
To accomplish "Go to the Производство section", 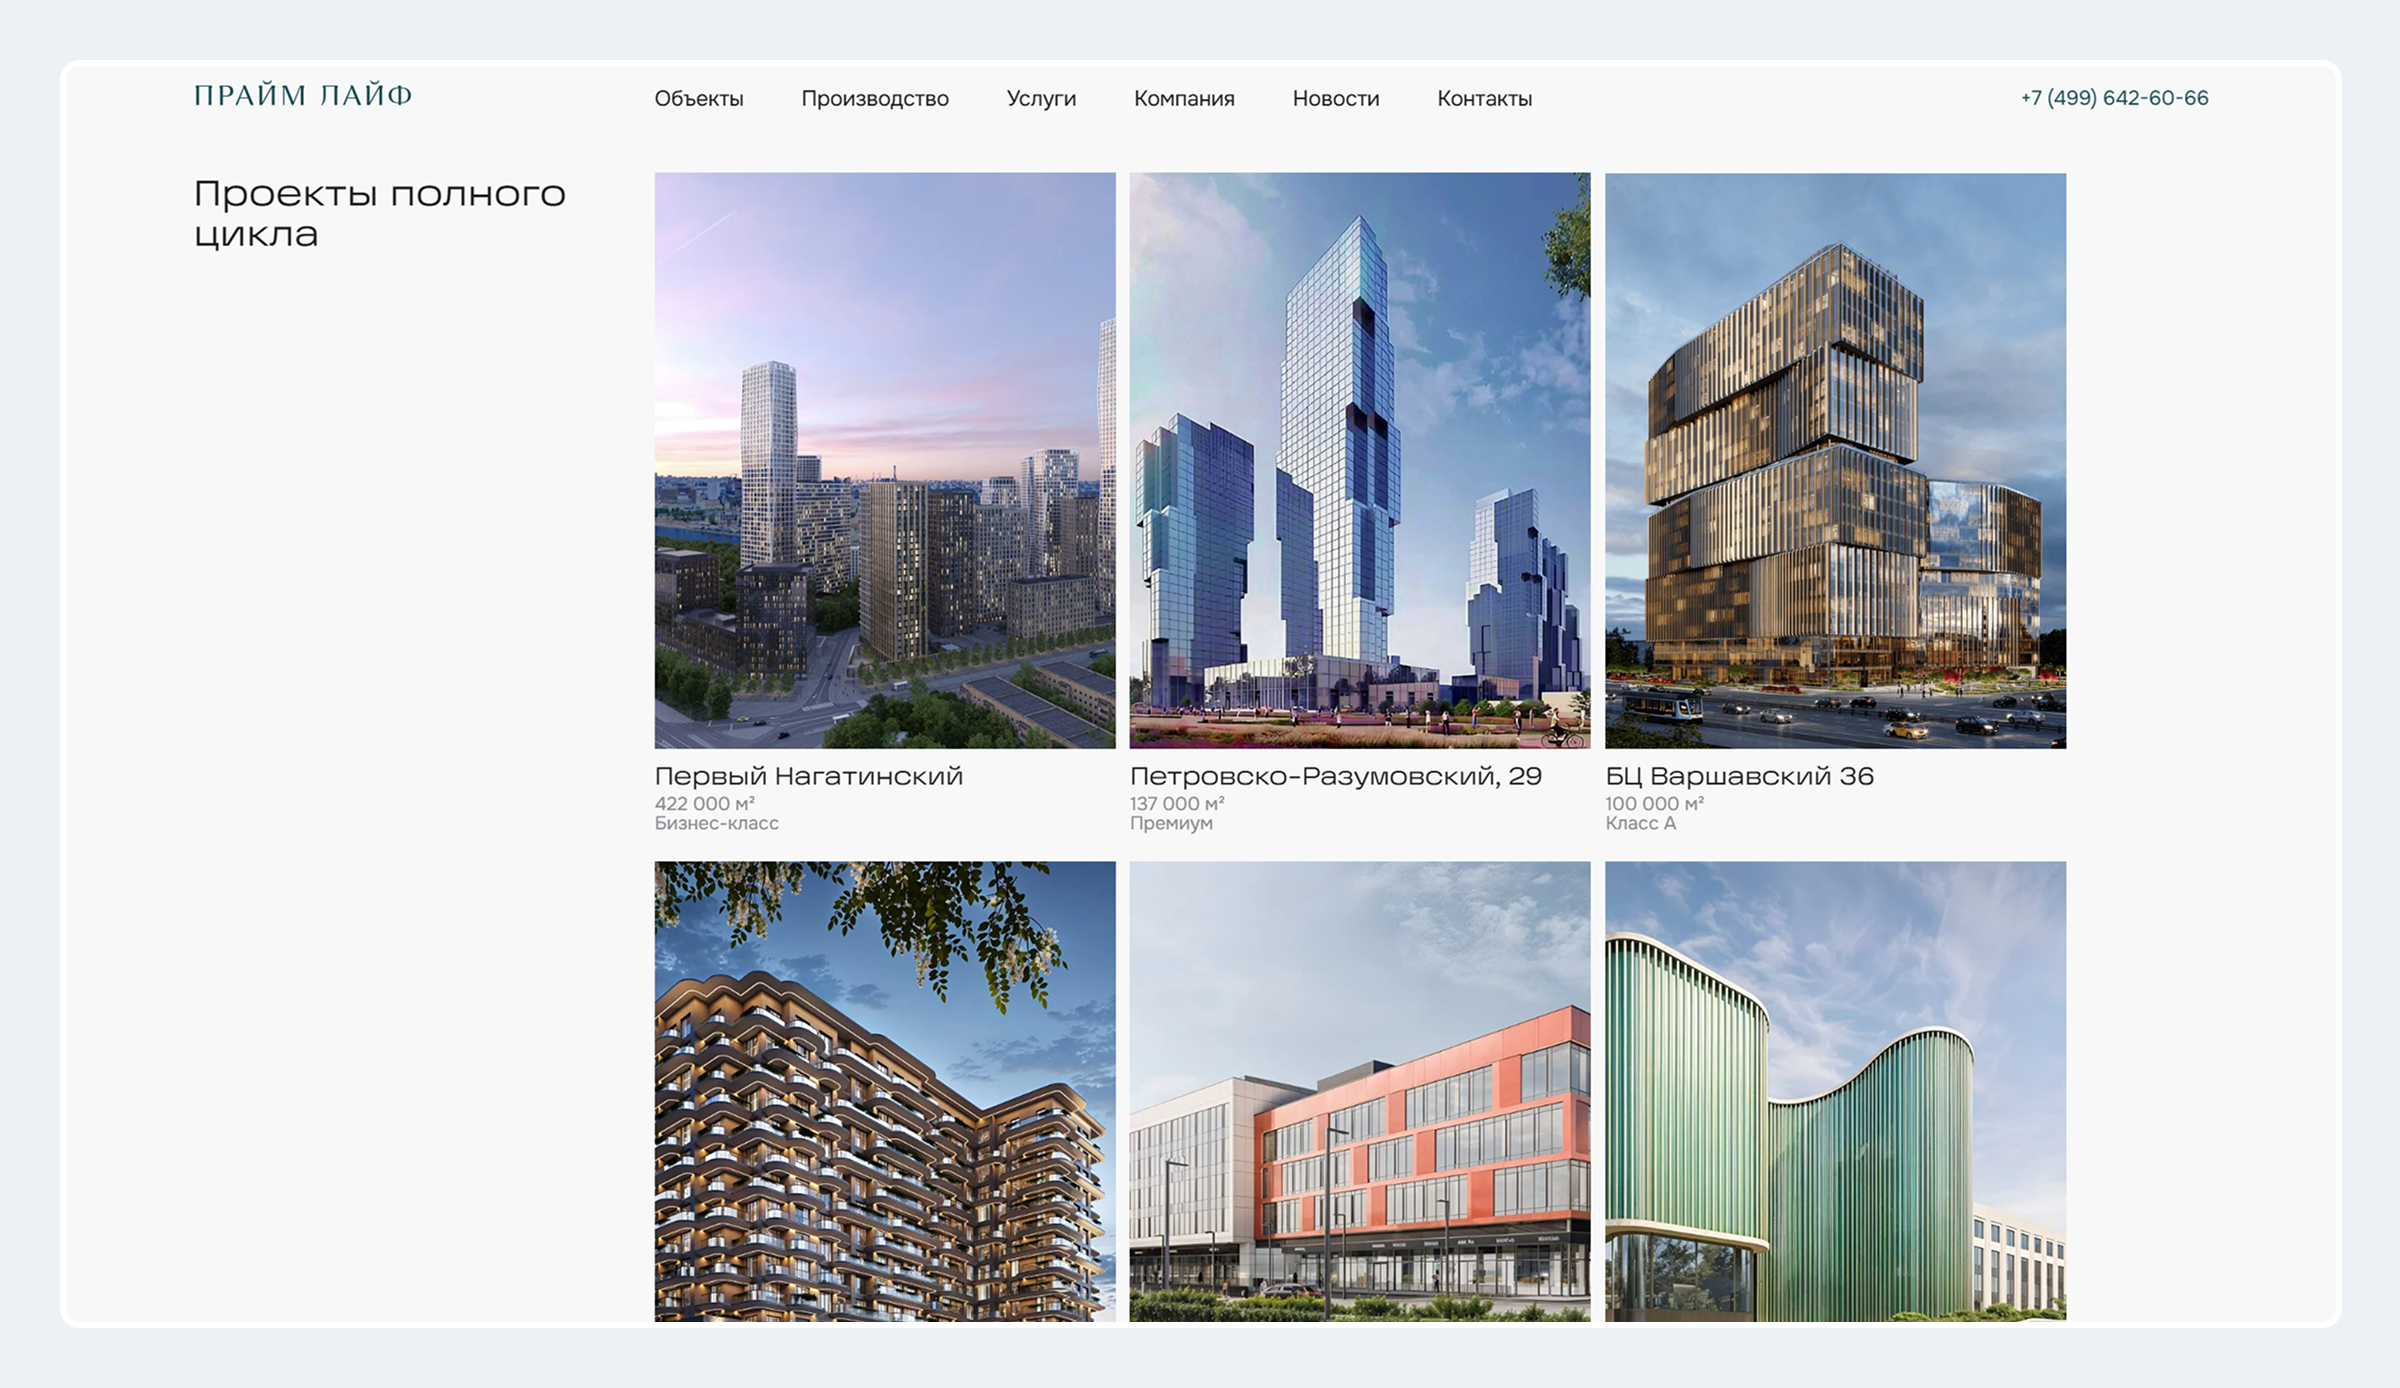I will [875, 99].
